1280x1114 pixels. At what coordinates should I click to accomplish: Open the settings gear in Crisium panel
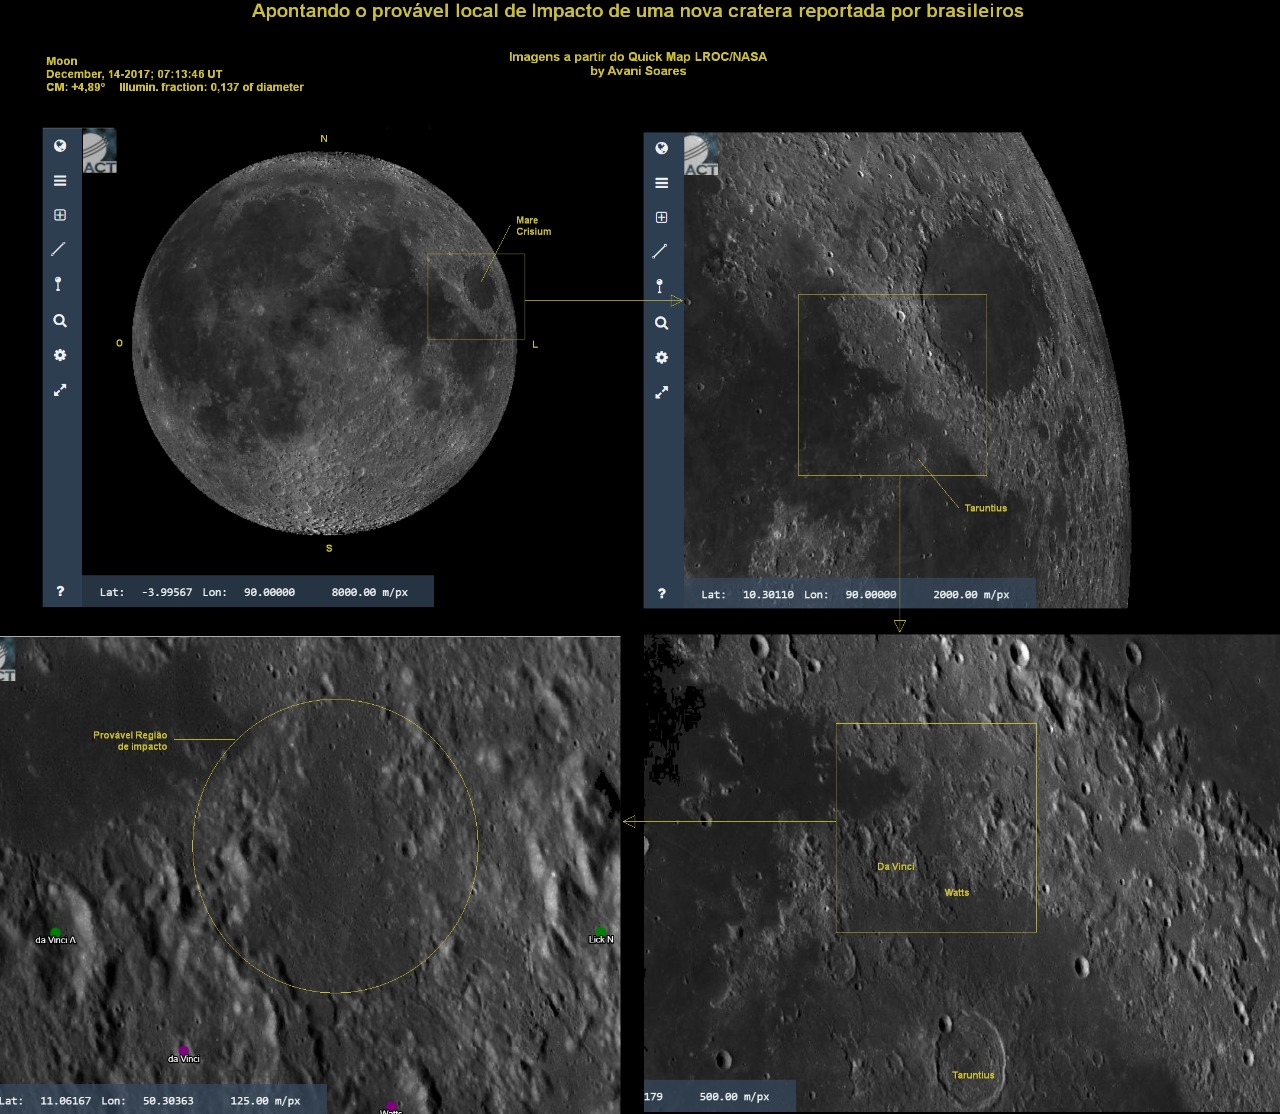661,357
